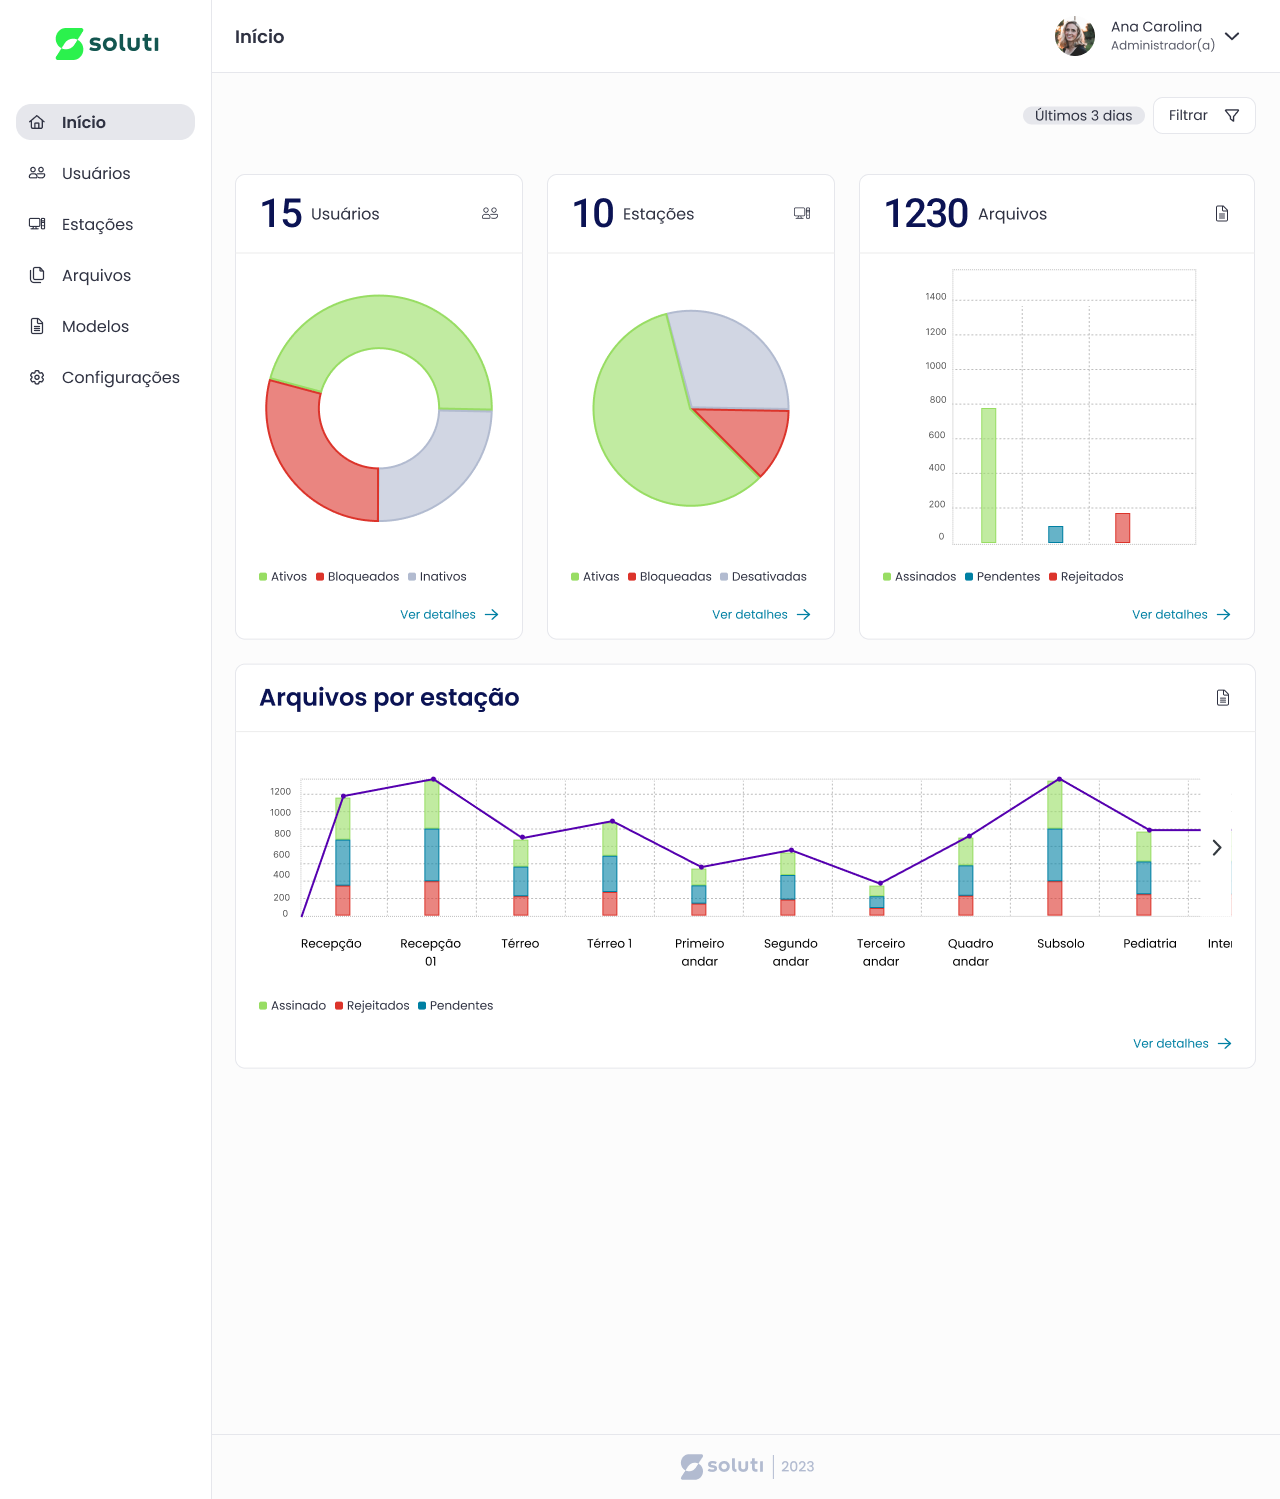Click the Soluti logo in sidebar
Image resolution: width=1280 pixels, height=1499 pixels.
(x=107, y=43)
